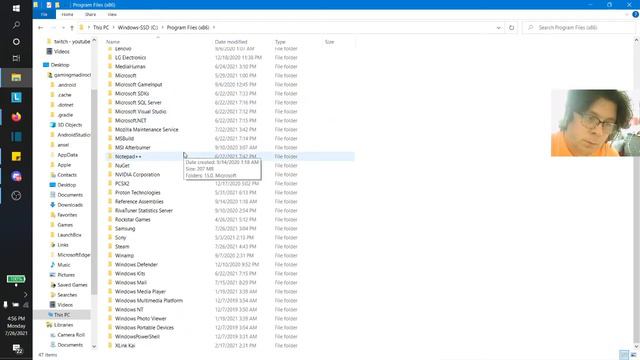Open the Home ribbon tab
Viewport: 640px width, 360px height.
click(67, 14)
